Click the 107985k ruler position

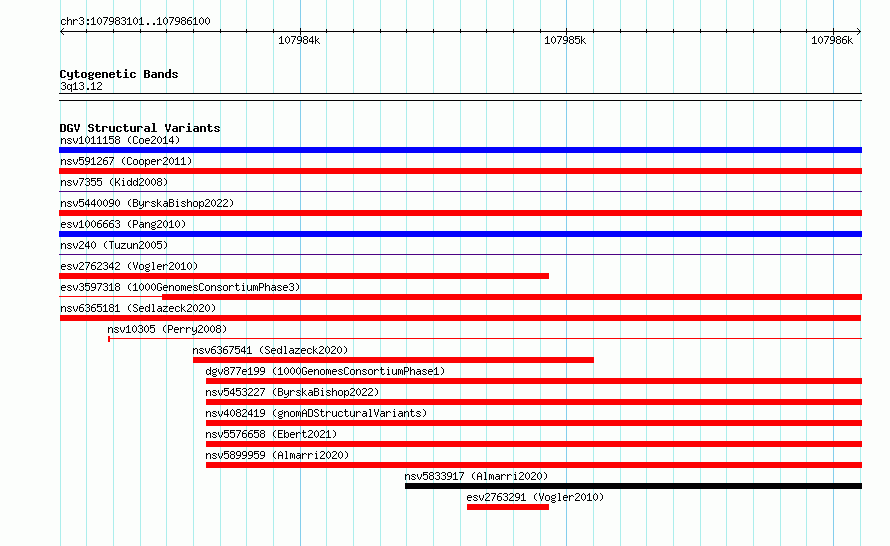[x=565, y=40]
